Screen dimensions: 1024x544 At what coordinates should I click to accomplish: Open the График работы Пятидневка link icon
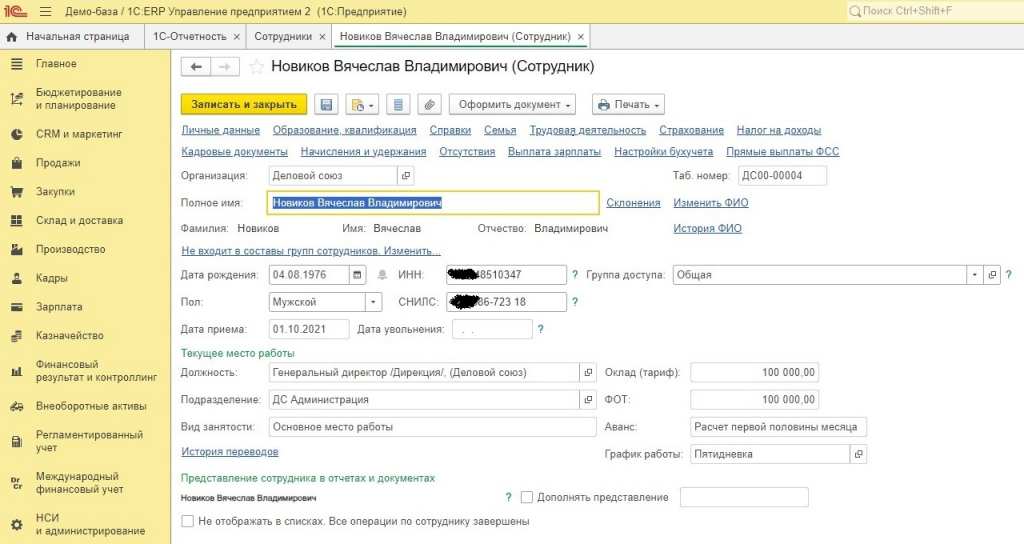859,454
